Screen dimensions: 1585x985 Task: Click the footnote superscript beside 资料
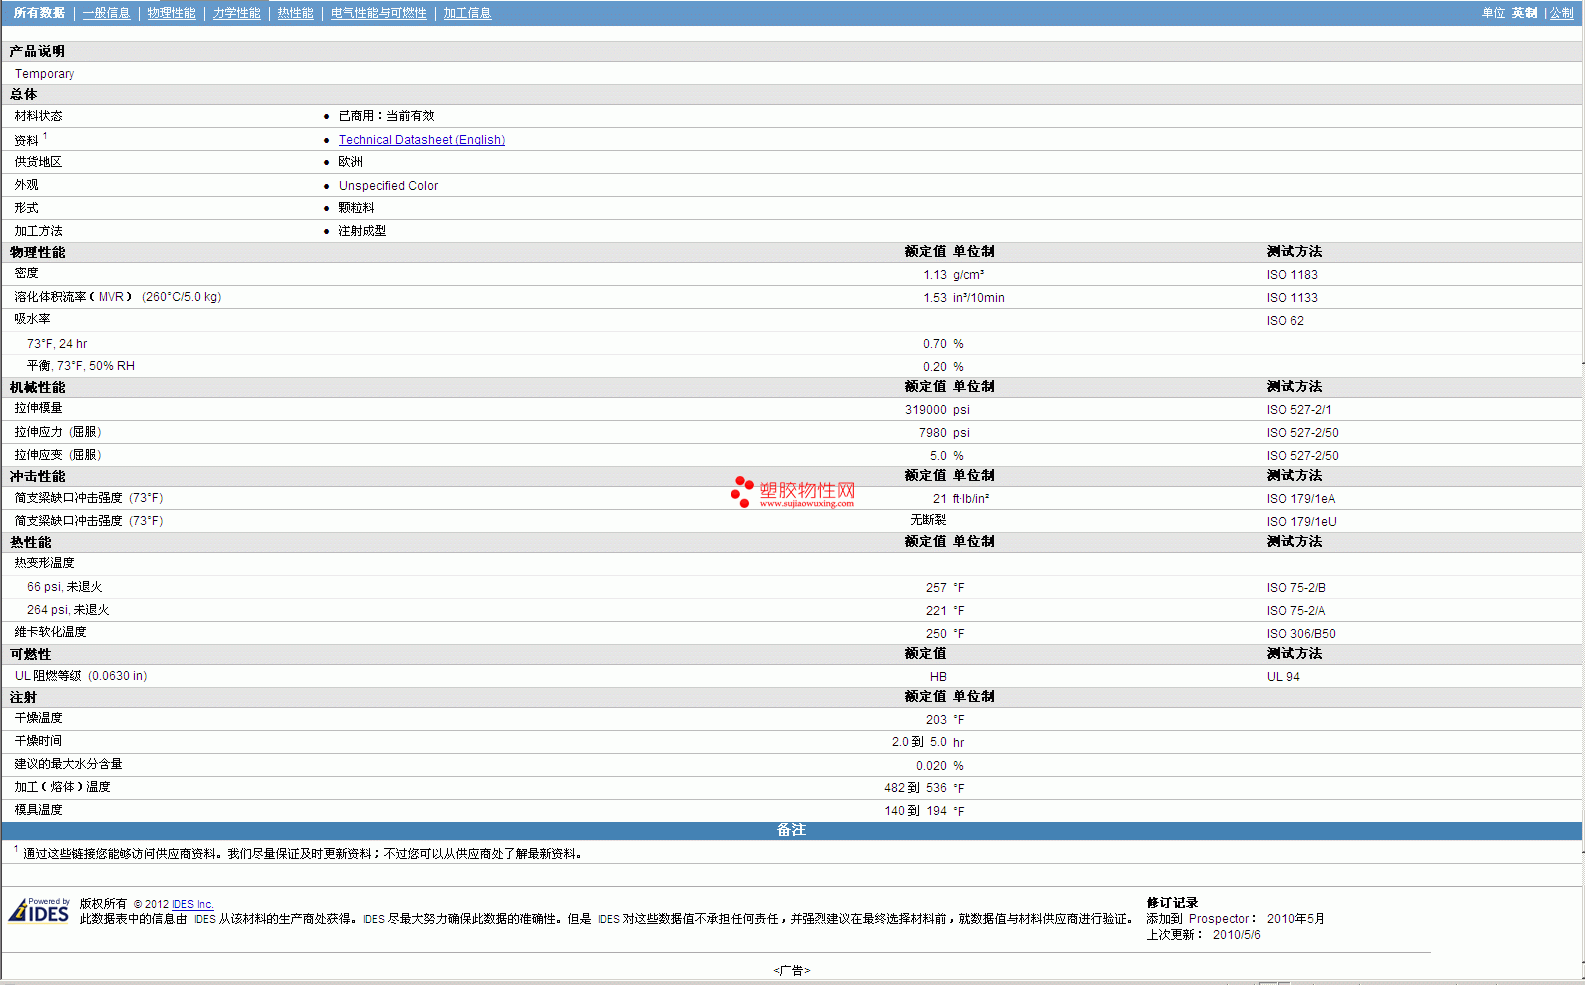(x=45, y=136)
